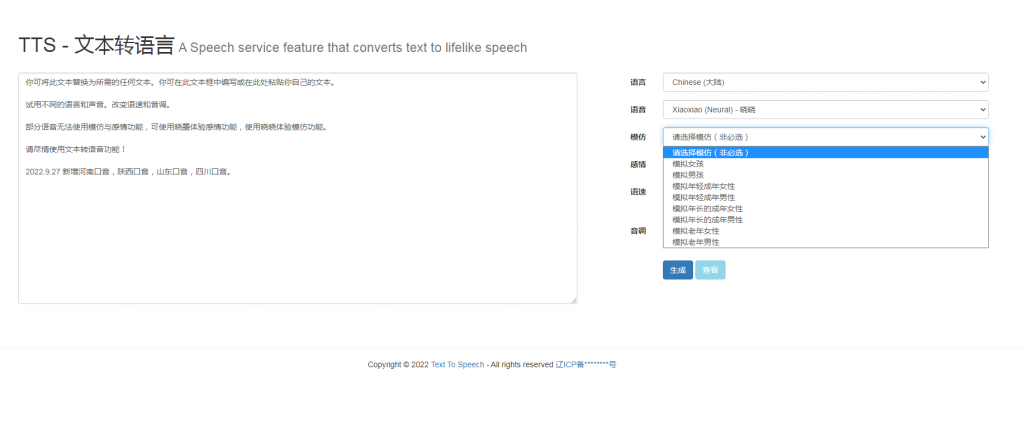This screenshot has width=1024, height=422.
Task: Choose 模拟老年男性 option
Action: (x=695, y=242)
